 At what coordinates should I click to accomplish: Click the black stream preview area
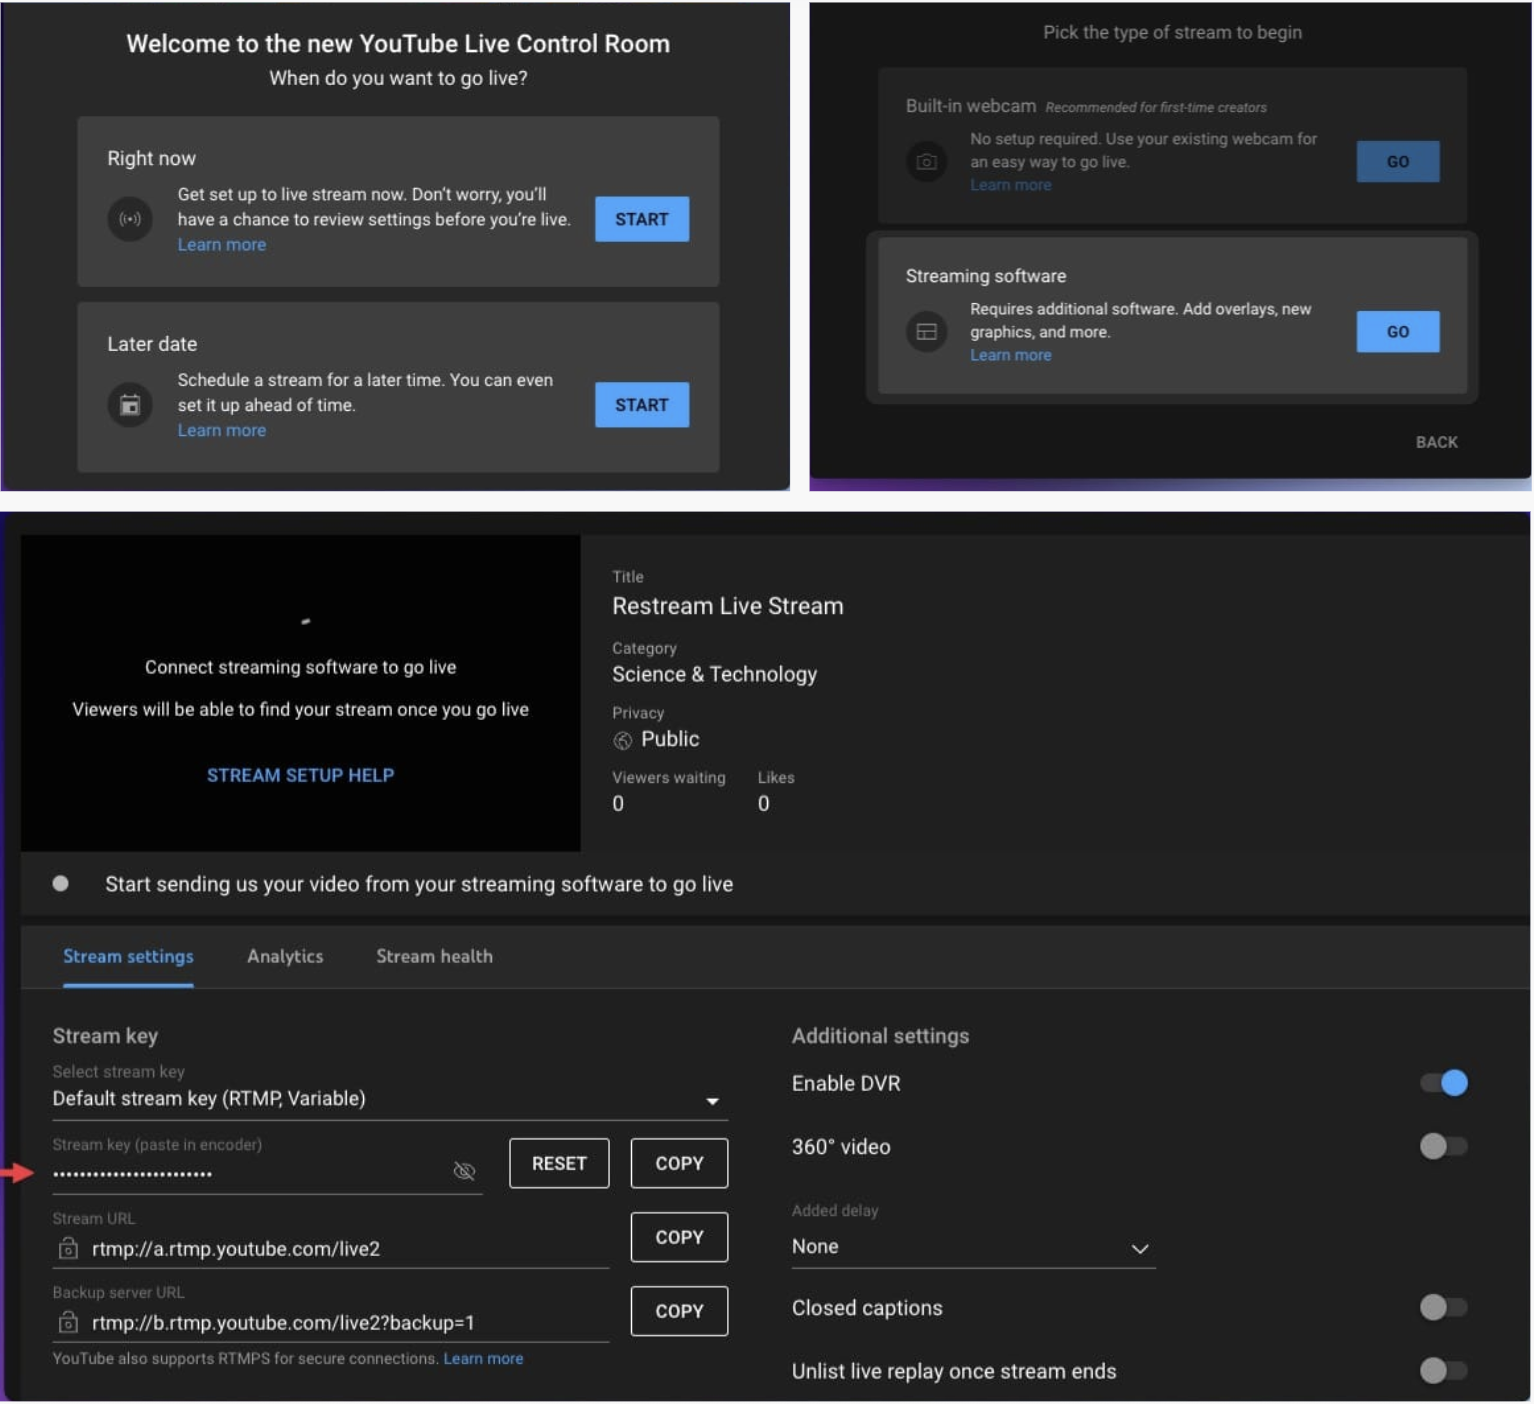(x=300, y=692)
